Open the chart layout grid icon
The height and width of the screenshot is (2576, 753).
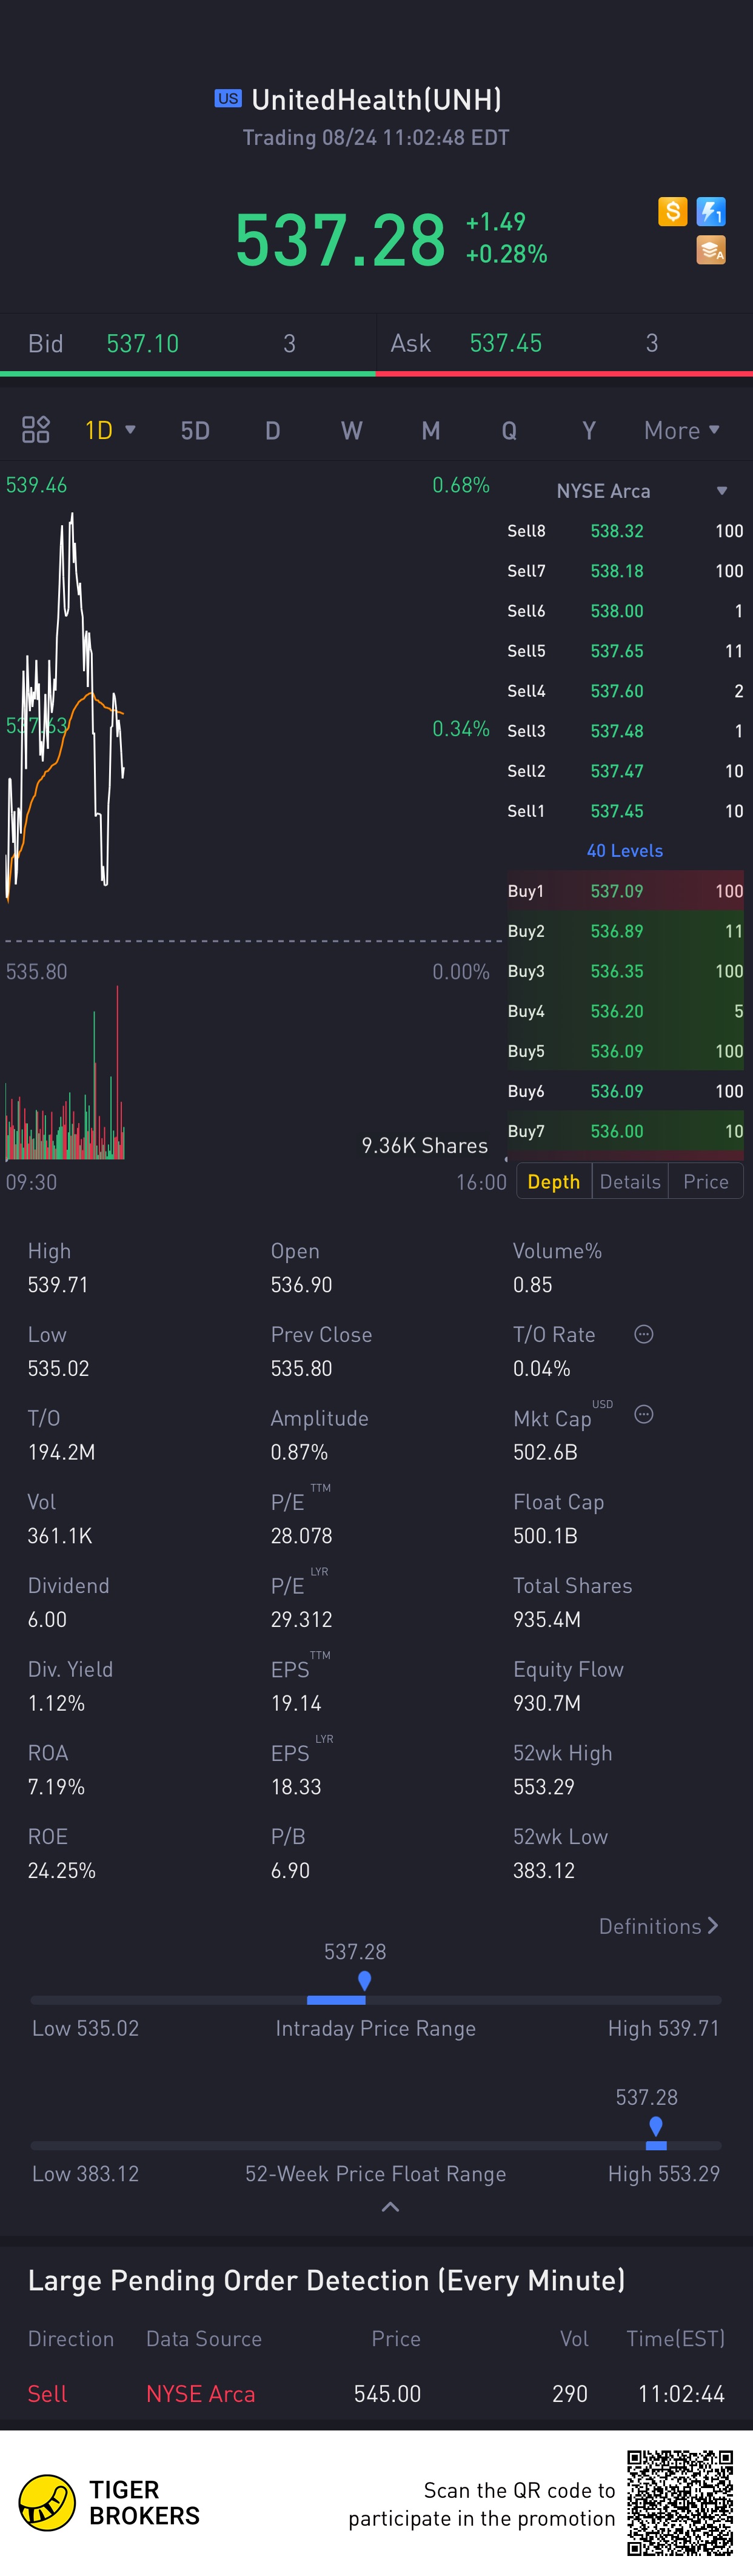pos(36,430)
